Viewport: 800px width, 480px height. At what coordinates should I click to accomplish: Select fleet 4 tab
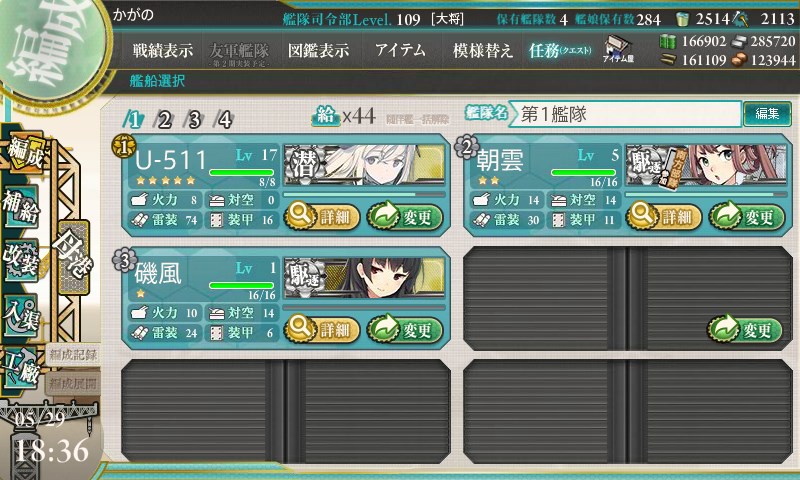click(x=224, y=120)
